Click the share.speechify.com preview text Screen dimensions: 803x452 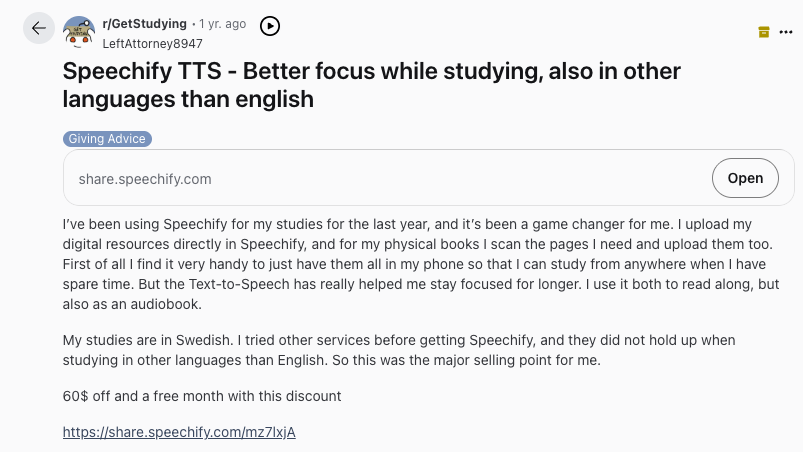[x=145, y=179]
